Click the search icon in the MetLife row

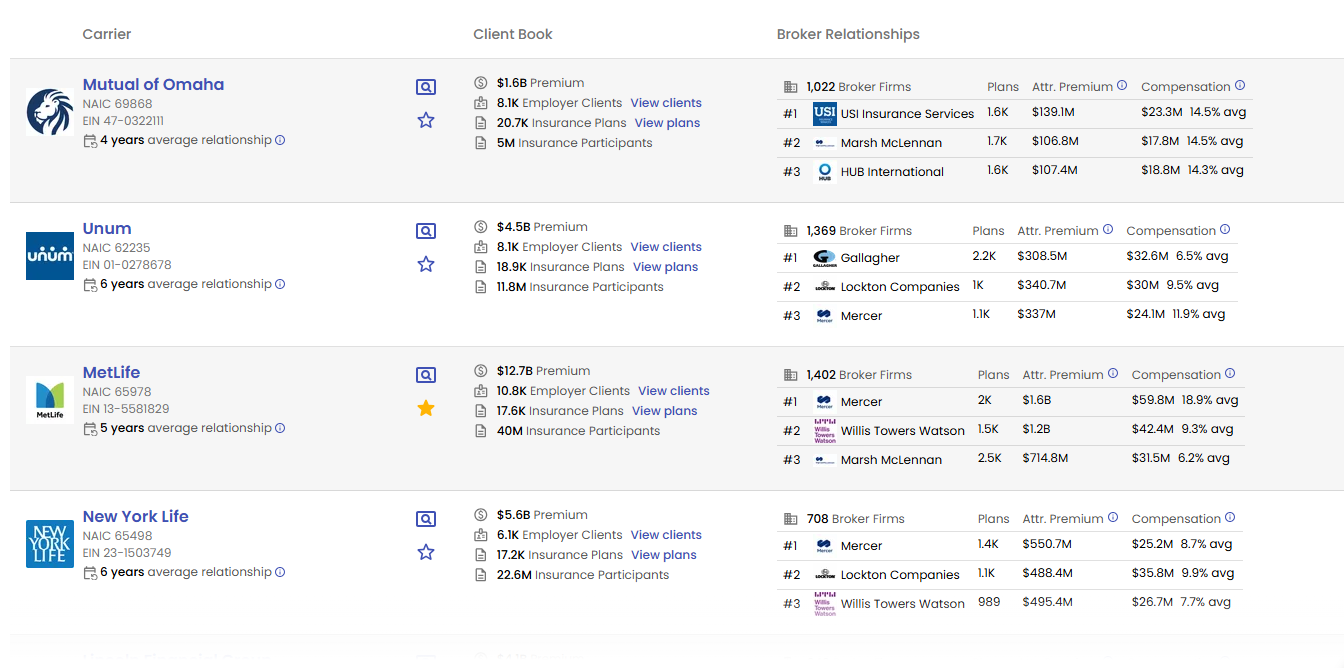pos(426,375)
